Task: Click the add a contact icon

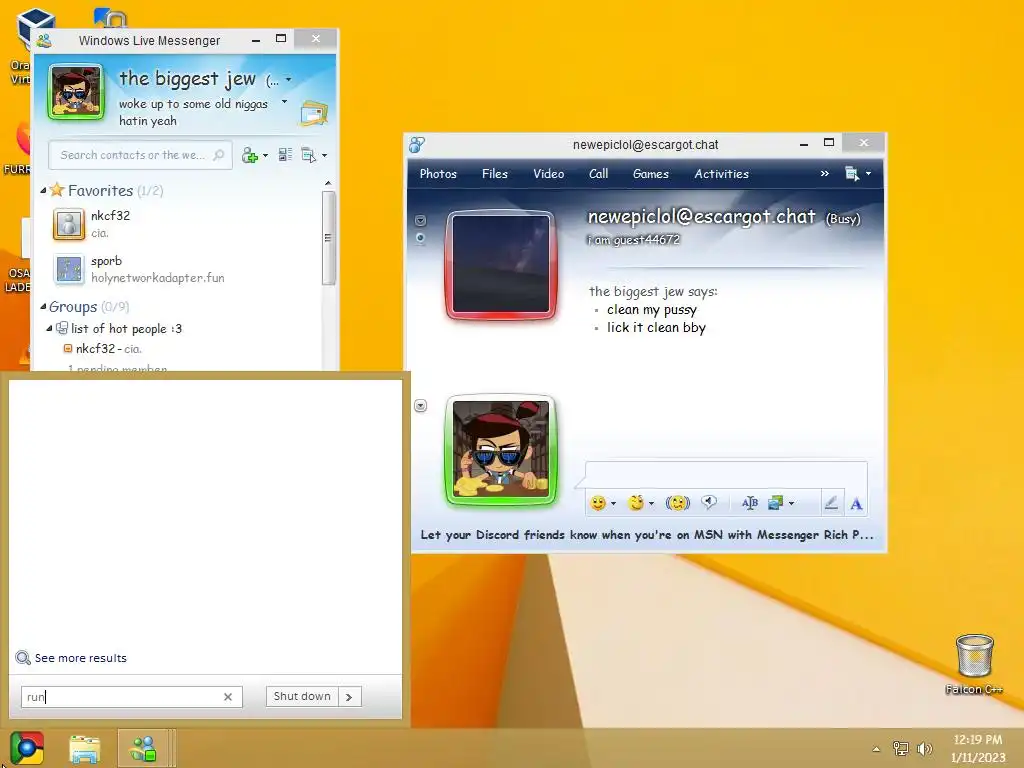Action: point(249,155)
